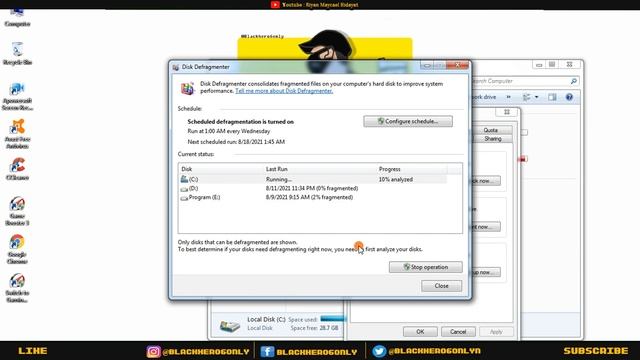Click the search magnifier in Computer window
This screenshot has width=640, height=360.
click(573, 81)
